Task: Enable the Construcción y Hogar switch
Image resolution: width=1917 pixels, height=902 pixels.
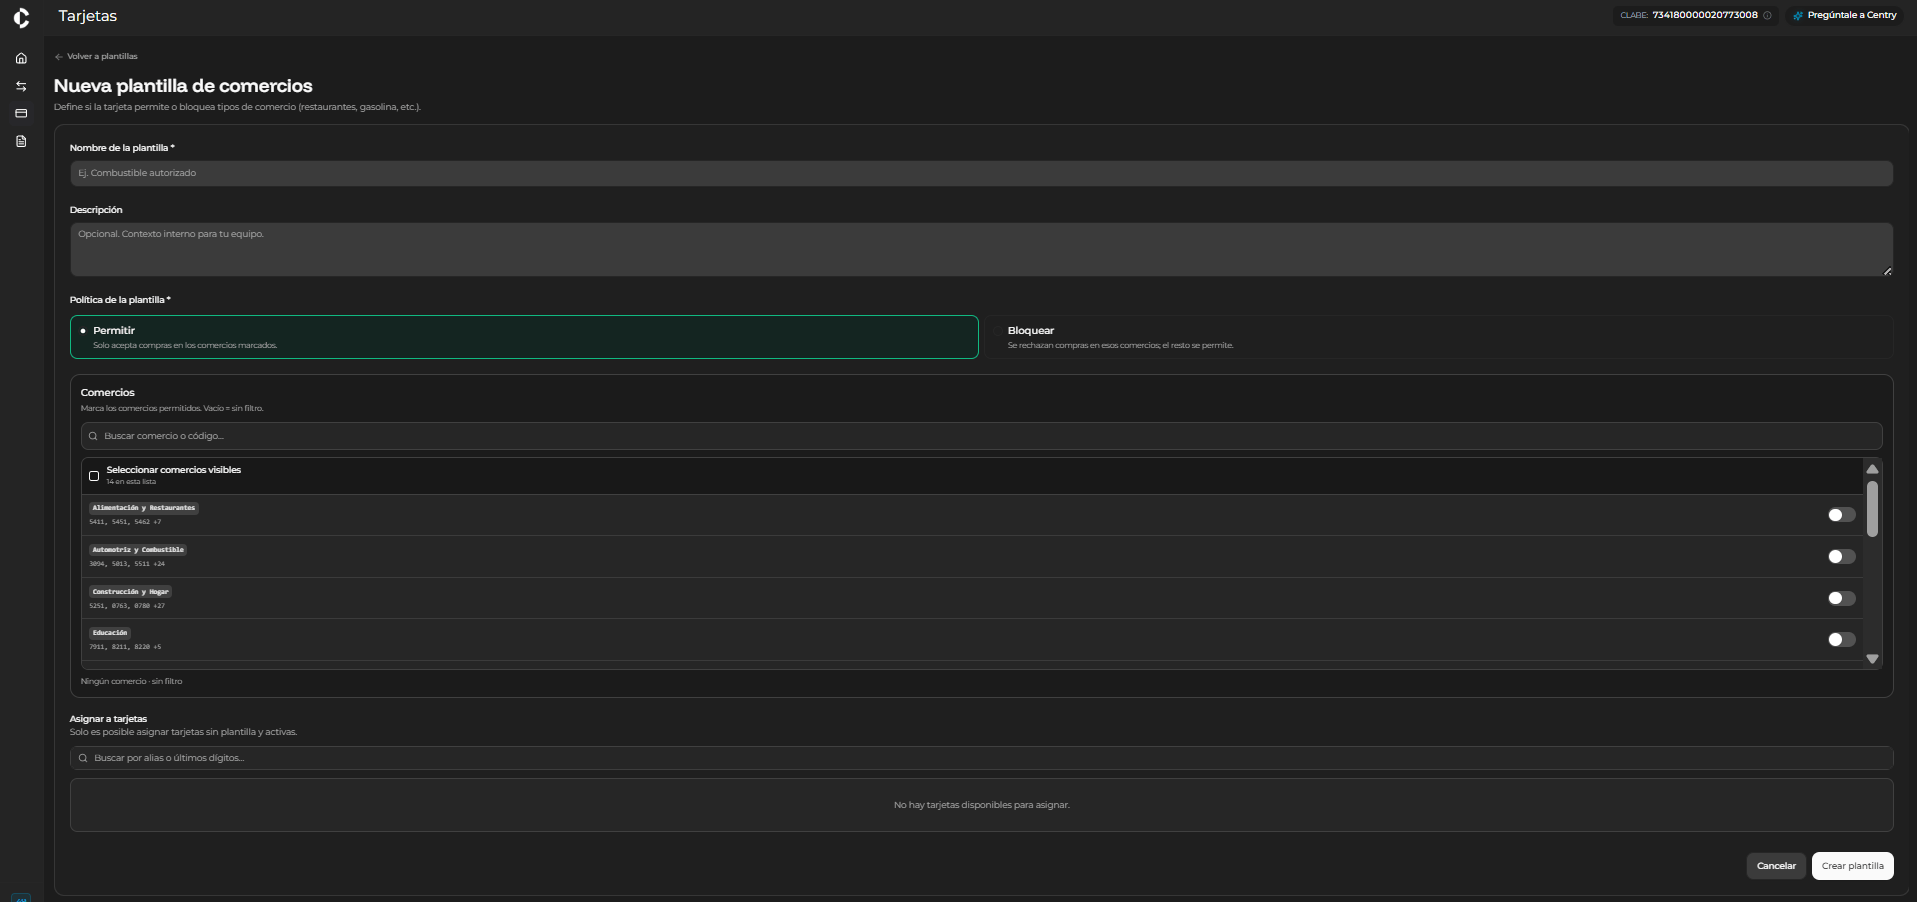Action: pos(1841,598)
